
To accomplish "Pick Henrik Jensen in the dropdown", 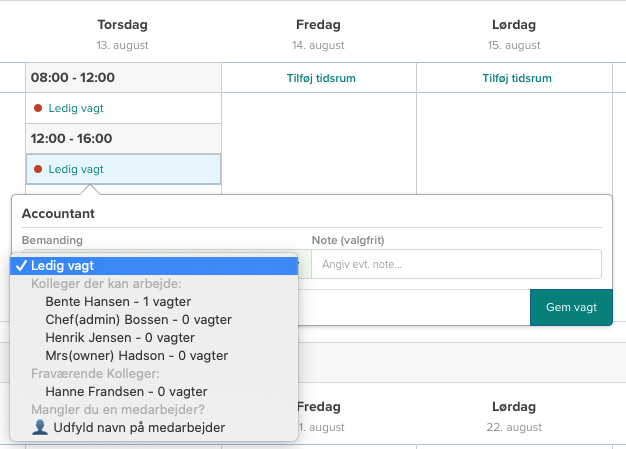I will coord(118,337).
